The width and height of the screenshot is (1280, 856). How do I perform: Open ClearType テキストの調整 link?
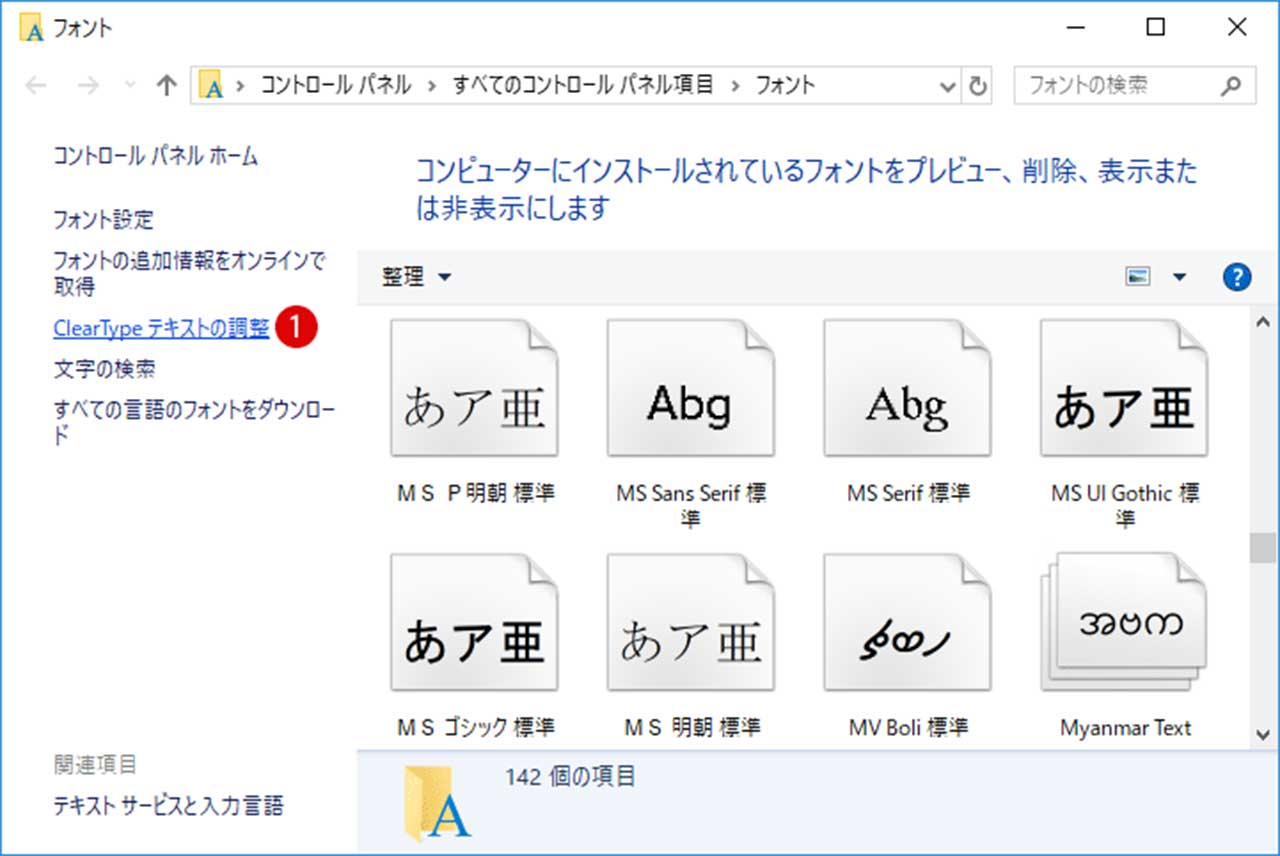(161, 328)
